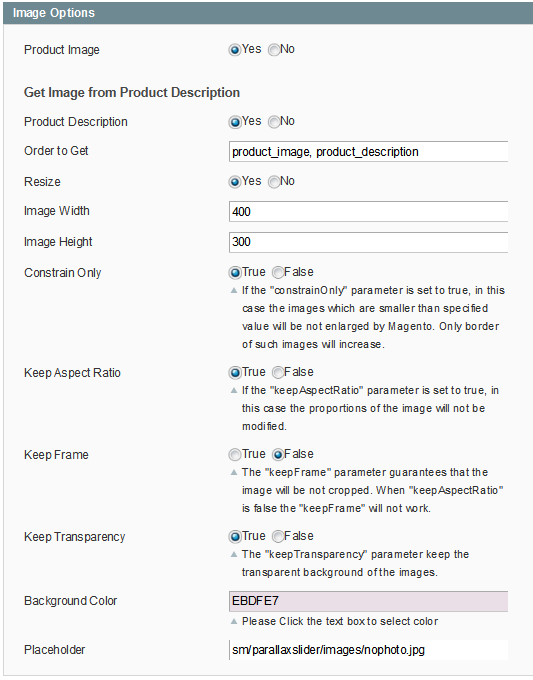Select True for Keep Transparency
533x680 pixels.
click(235, 536)
